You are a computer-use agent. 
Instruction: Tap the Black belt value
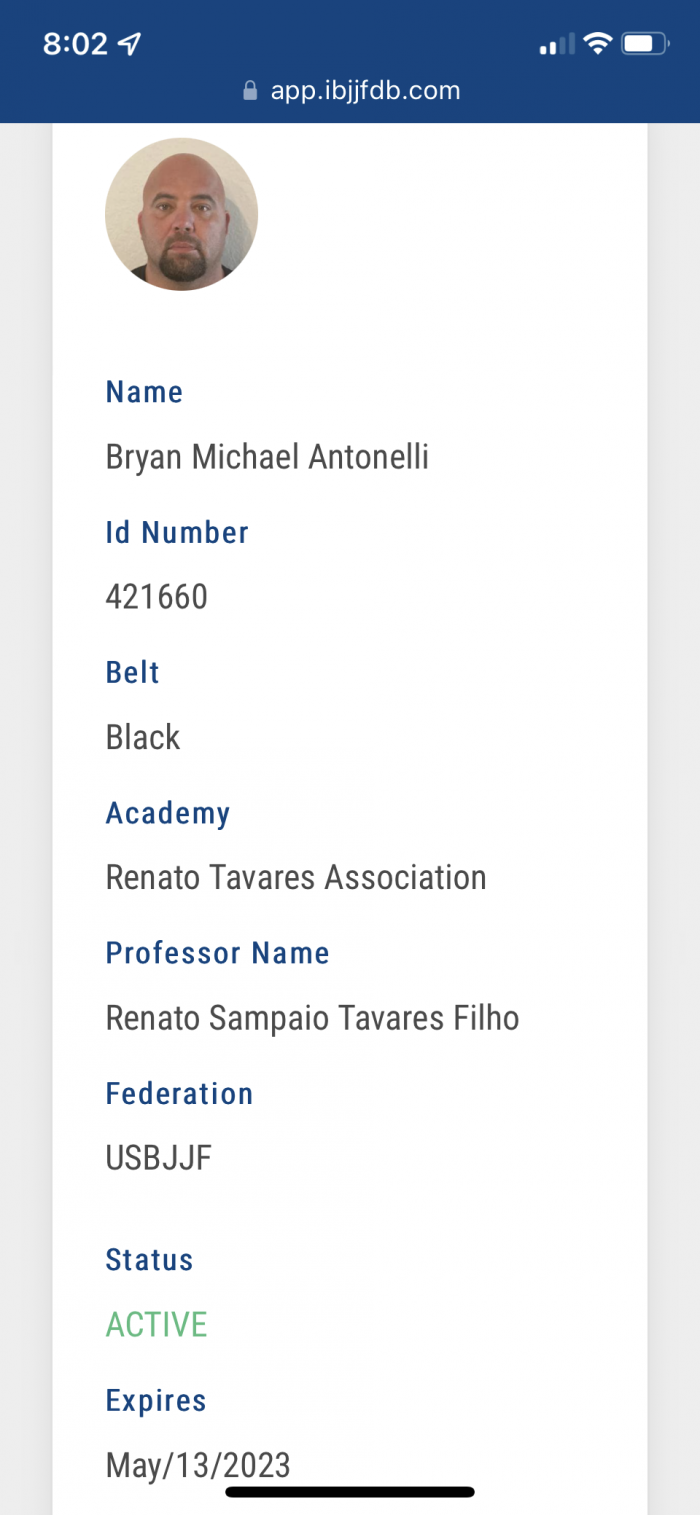pos(143,737)
